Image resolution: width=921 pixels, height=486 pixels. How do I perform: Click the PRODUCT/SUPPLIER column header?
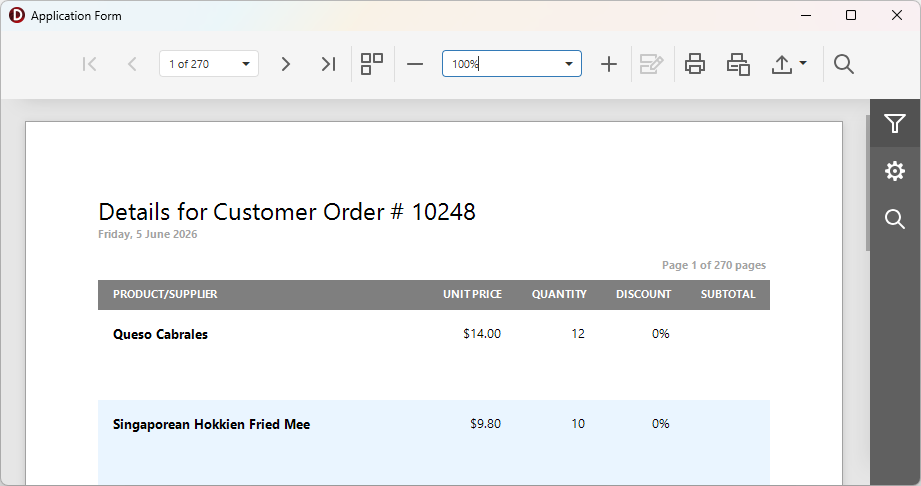[x=165, y=294]
